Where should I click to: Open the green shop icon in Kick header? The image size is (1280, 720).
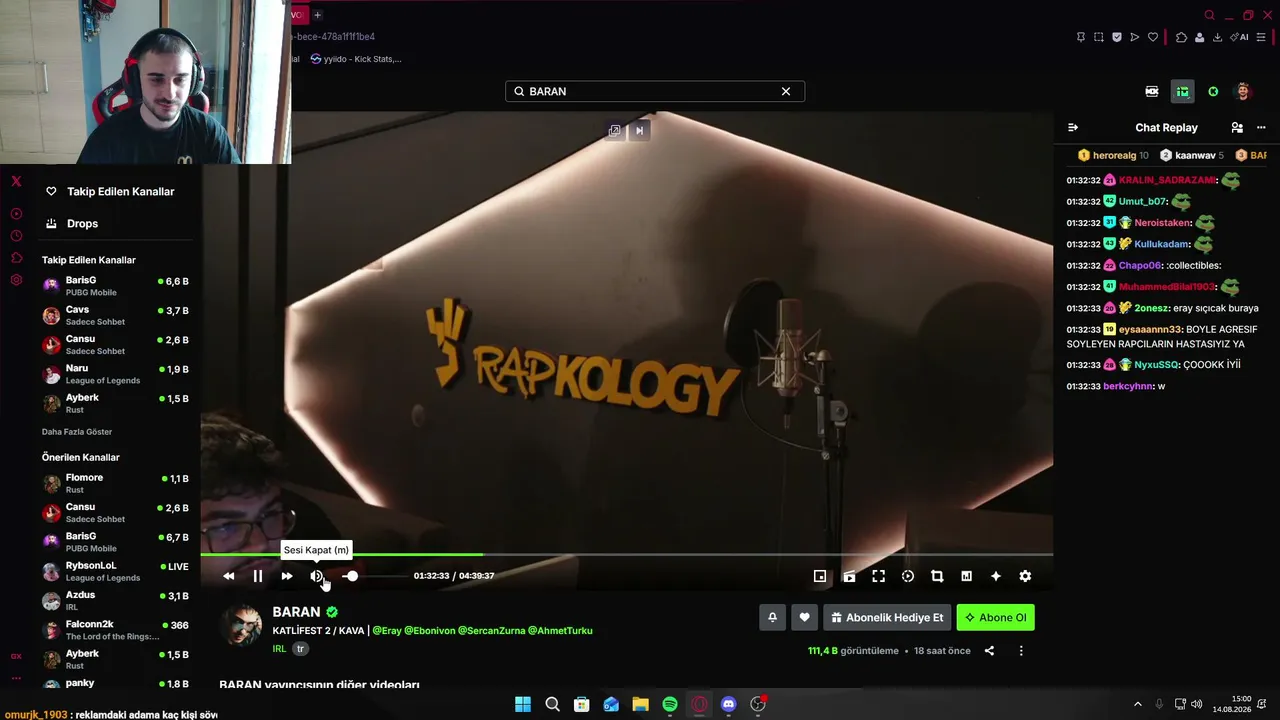1182,91
